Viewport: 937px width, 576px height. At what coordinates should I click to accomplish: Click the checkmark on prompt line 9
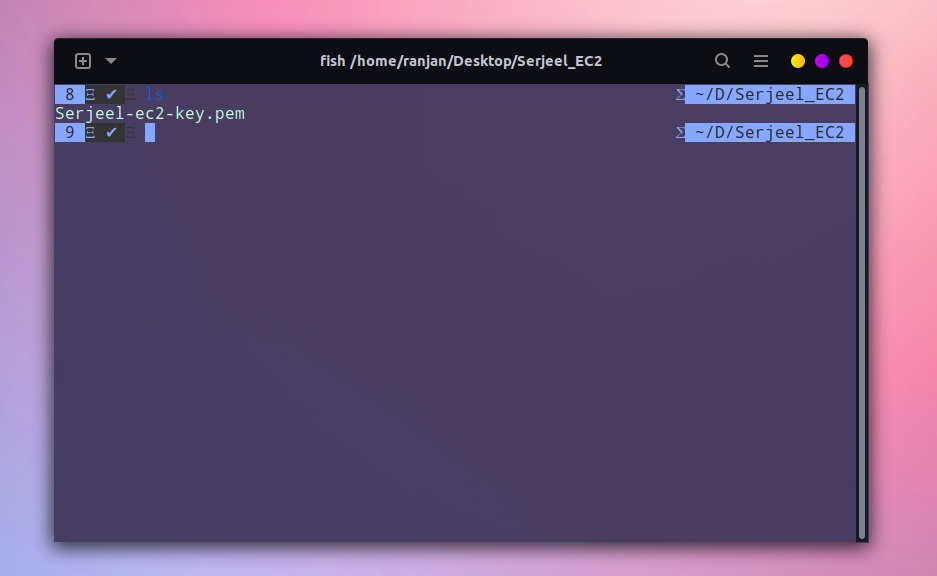tap(111, 133)
